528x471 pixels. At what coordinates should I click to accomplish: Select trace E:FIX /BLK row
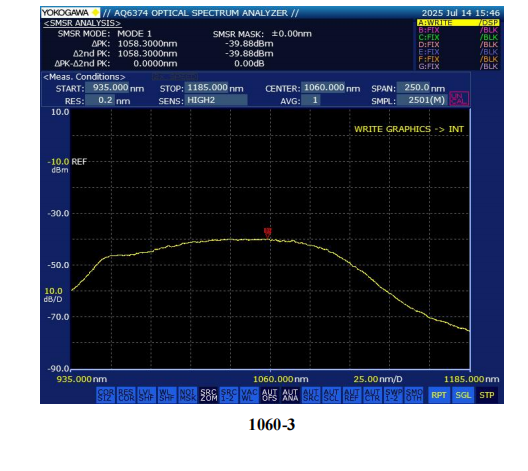[x=458, y=52]
